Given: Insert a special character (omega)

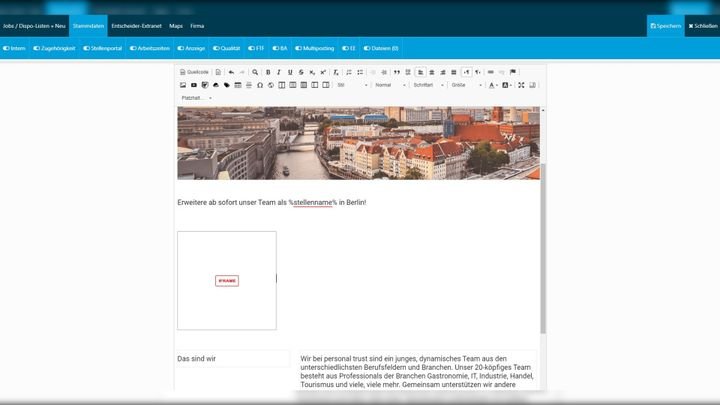Looking at the screenshot, I should 260,85.
